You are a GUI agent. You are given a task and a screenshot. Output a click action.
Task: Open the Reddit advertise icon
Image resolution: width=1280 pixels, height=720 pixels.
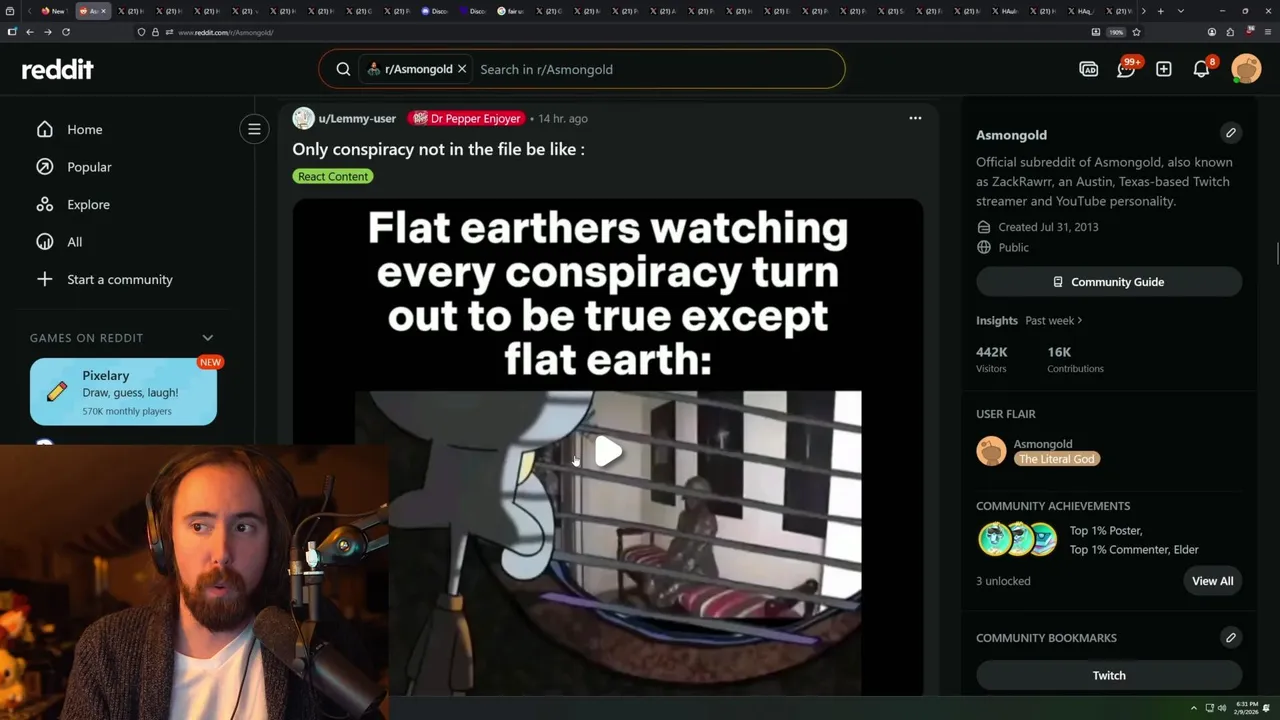point(1088,69)
